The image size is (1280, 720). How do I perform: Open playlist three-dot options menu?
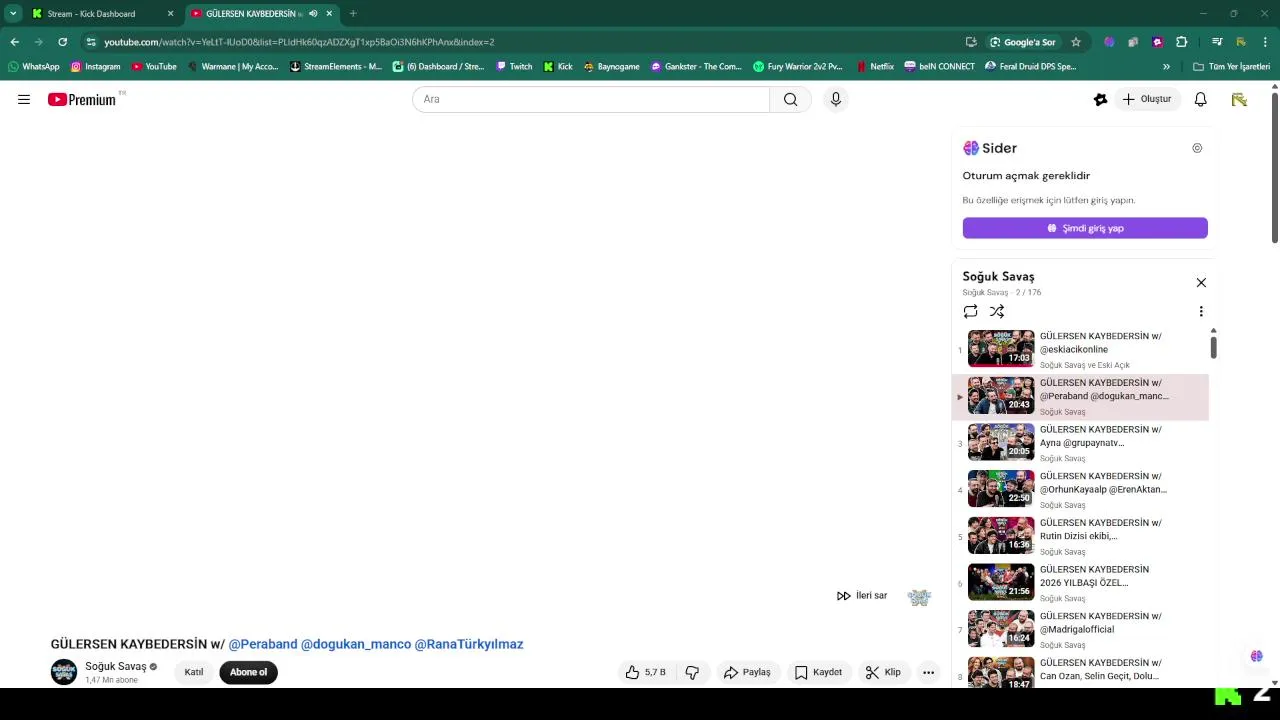tap(1201, 311)
